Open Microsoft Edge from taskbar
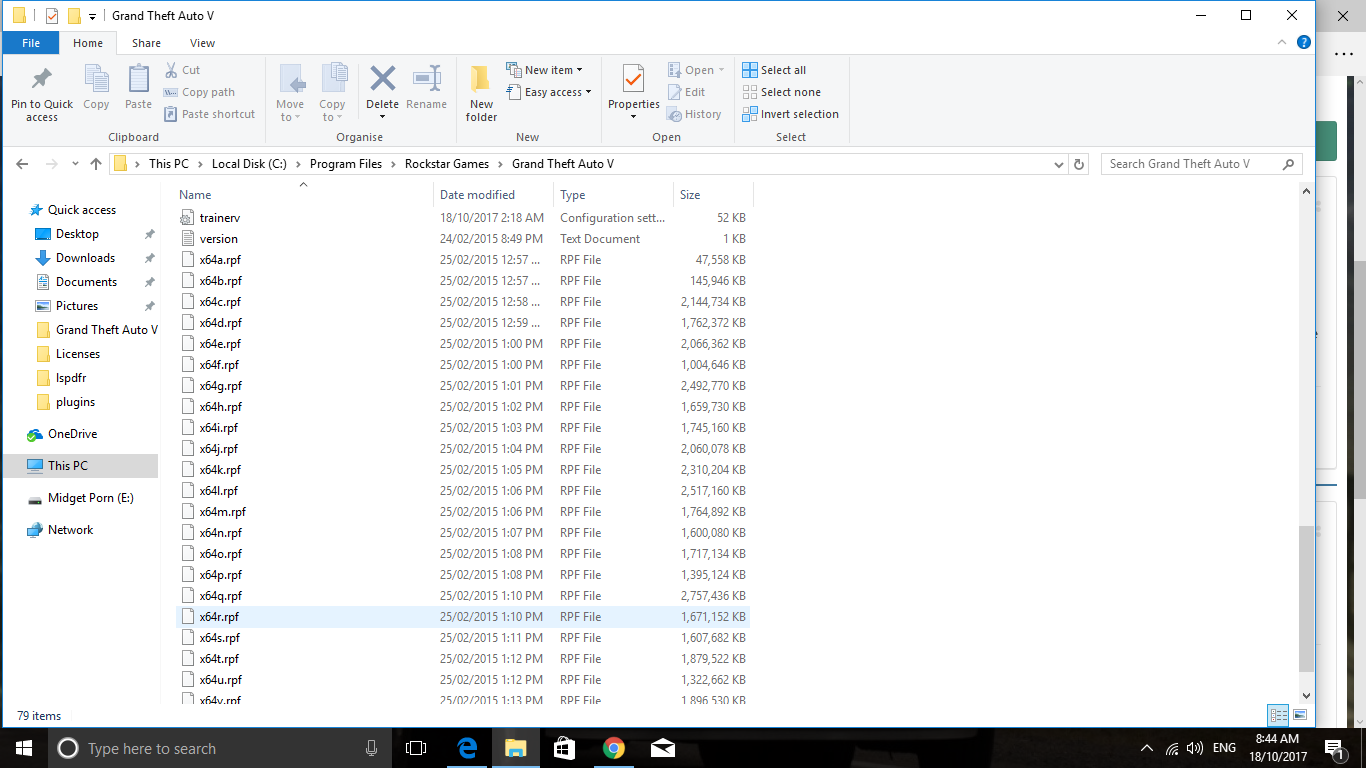 (466, 748)
